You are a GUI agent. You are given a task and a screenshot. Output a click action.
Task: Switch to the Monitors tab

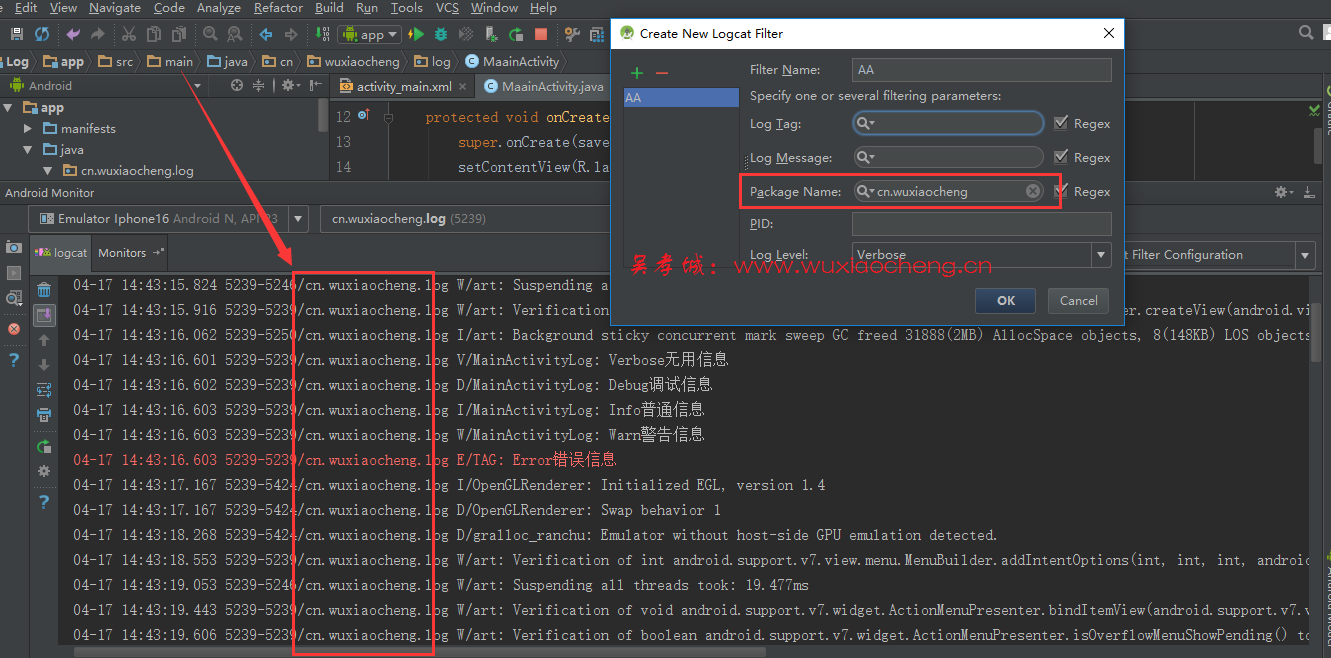click(x=123, y=253)
